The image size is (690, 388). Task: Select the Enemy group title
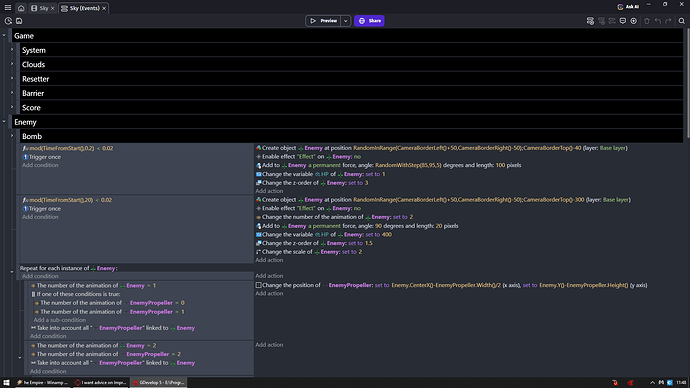point(25,122)
